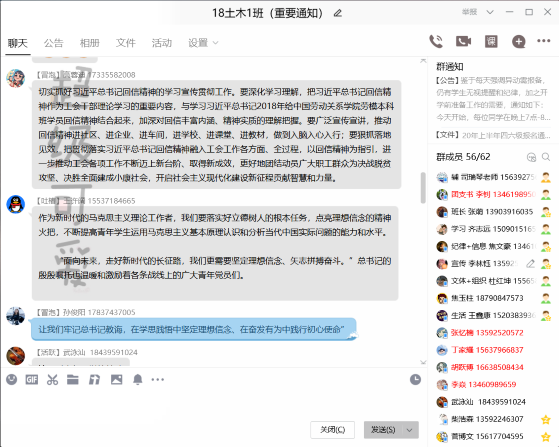Select the scissors screenshot tool
Screen dimensions: 559x447
coord(52,380)
